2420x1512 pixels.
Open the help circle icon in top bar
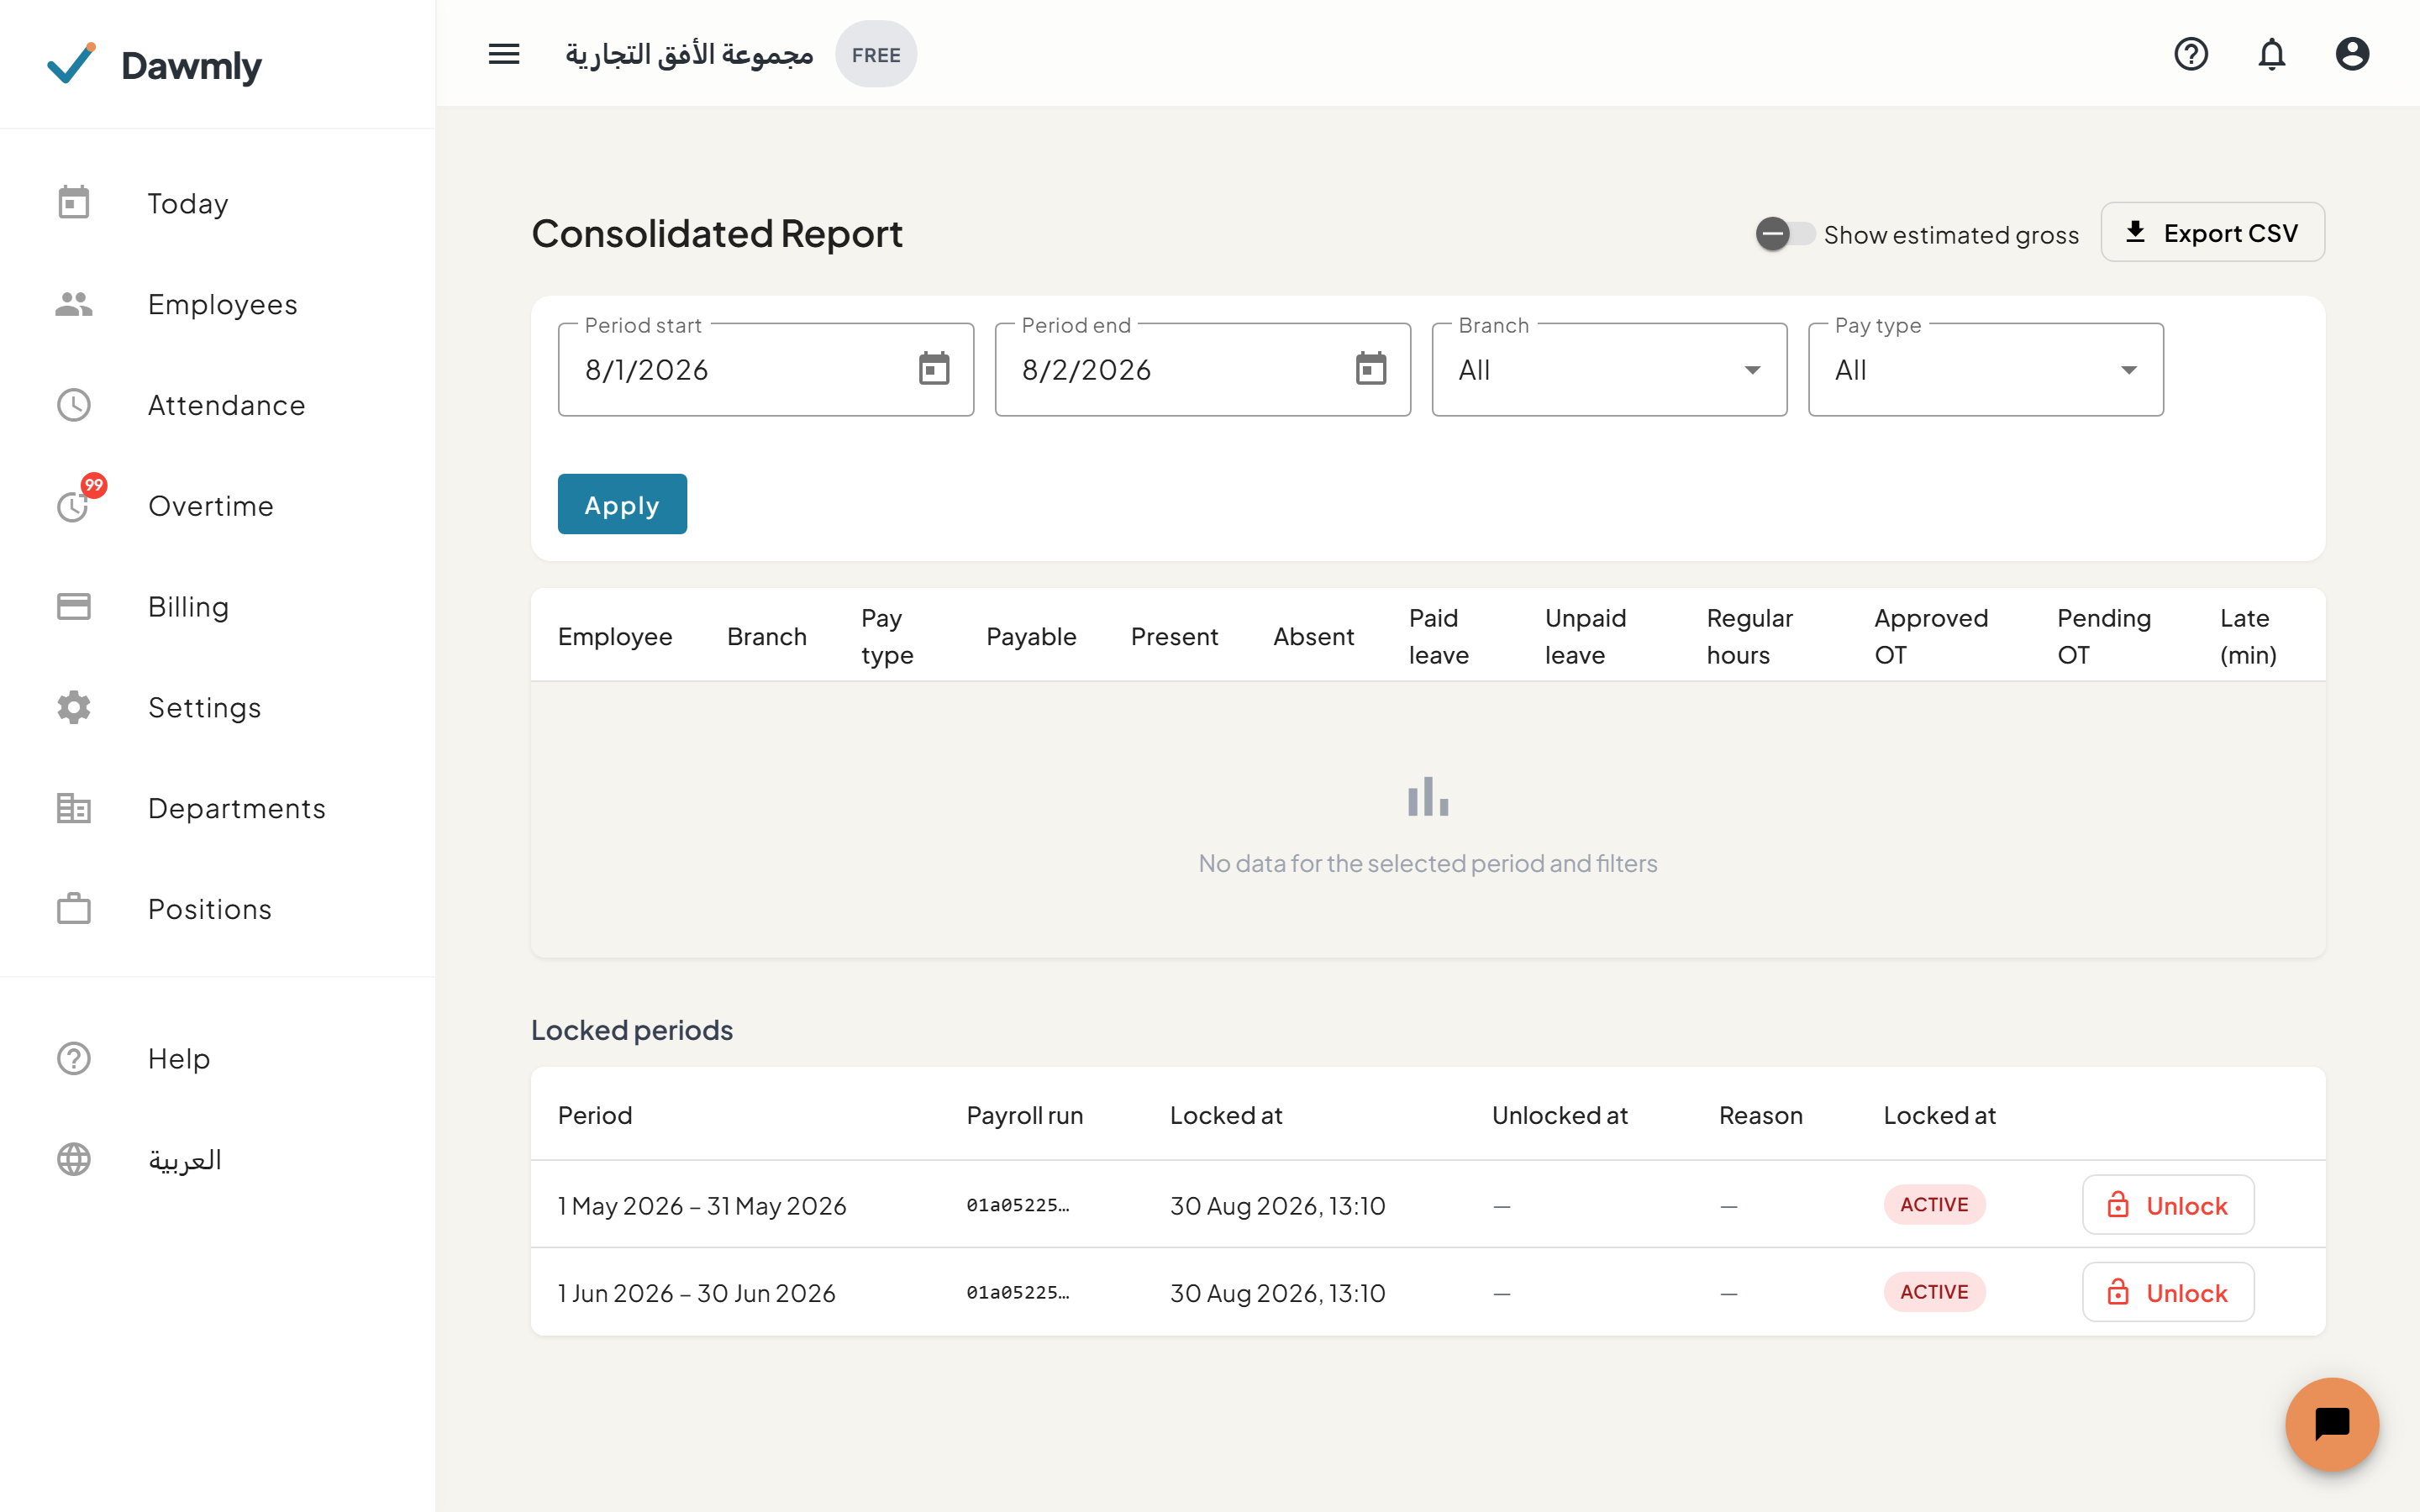pos(2191,54)
